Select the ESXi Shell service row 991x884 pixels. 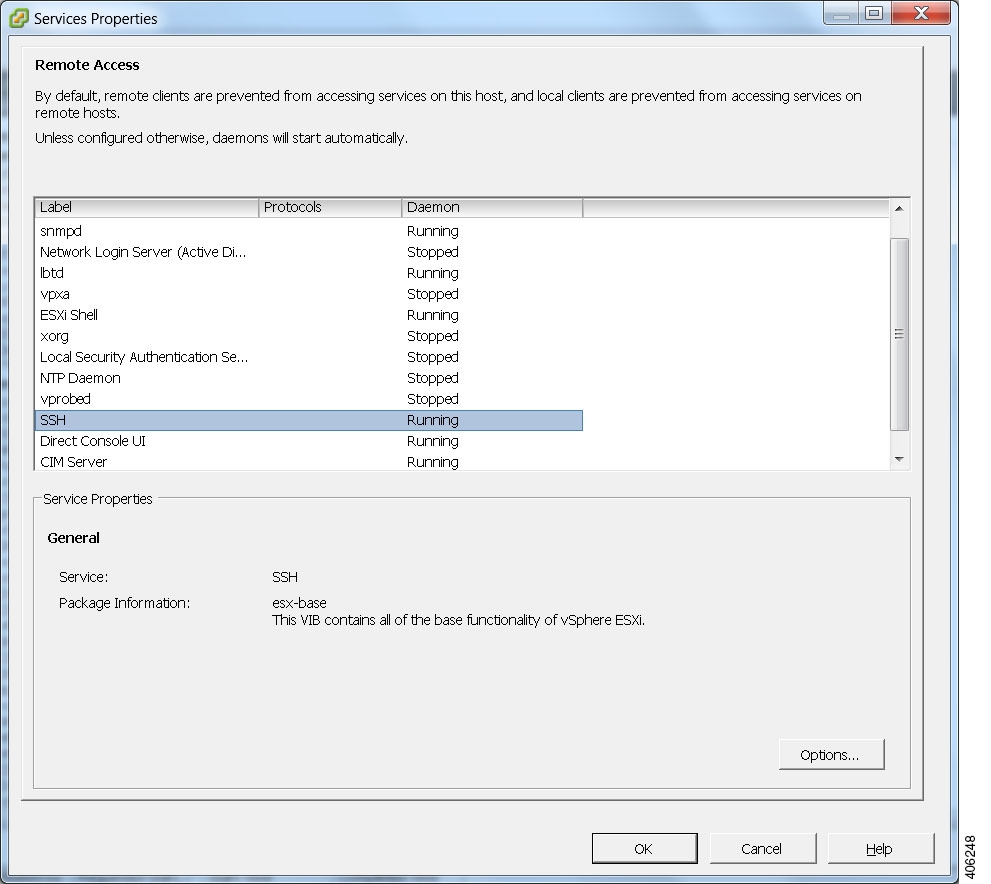click(308, 315)
